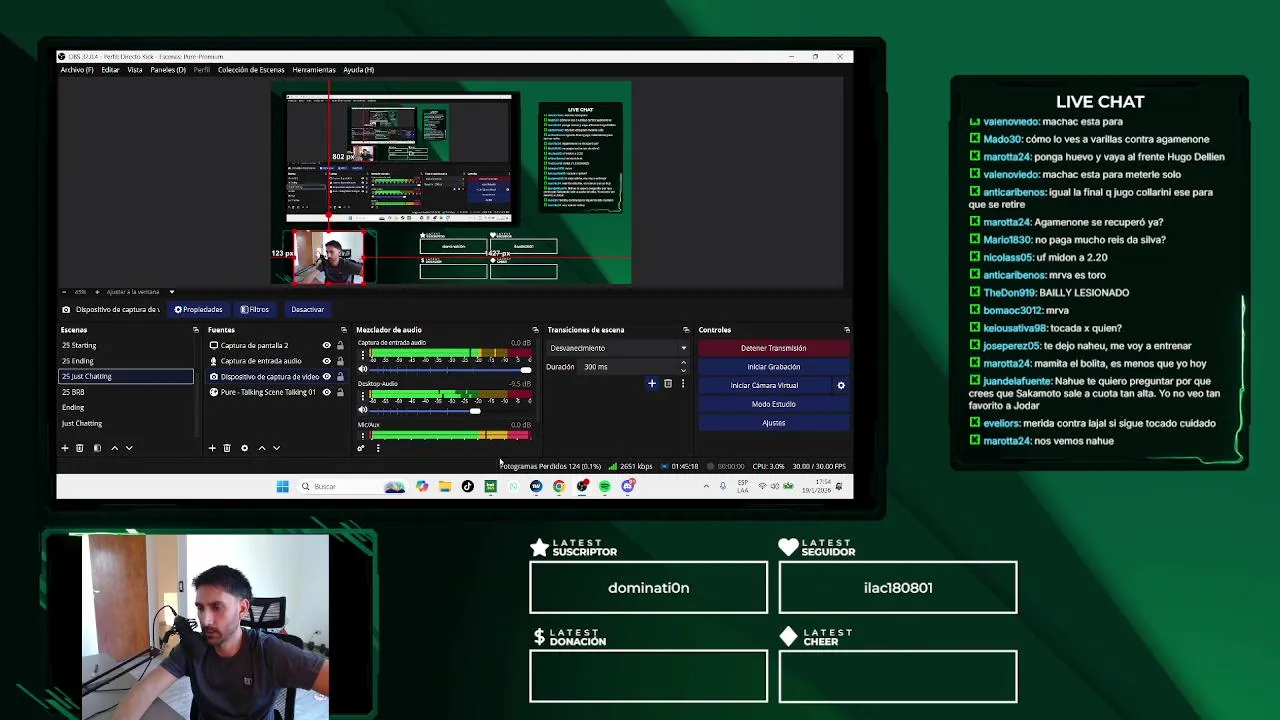Image resolution: width=1280 pixels, height=720 pixels.
Task: Open the Vista menu
Action: pyautogui.click(x=135, y=70)
